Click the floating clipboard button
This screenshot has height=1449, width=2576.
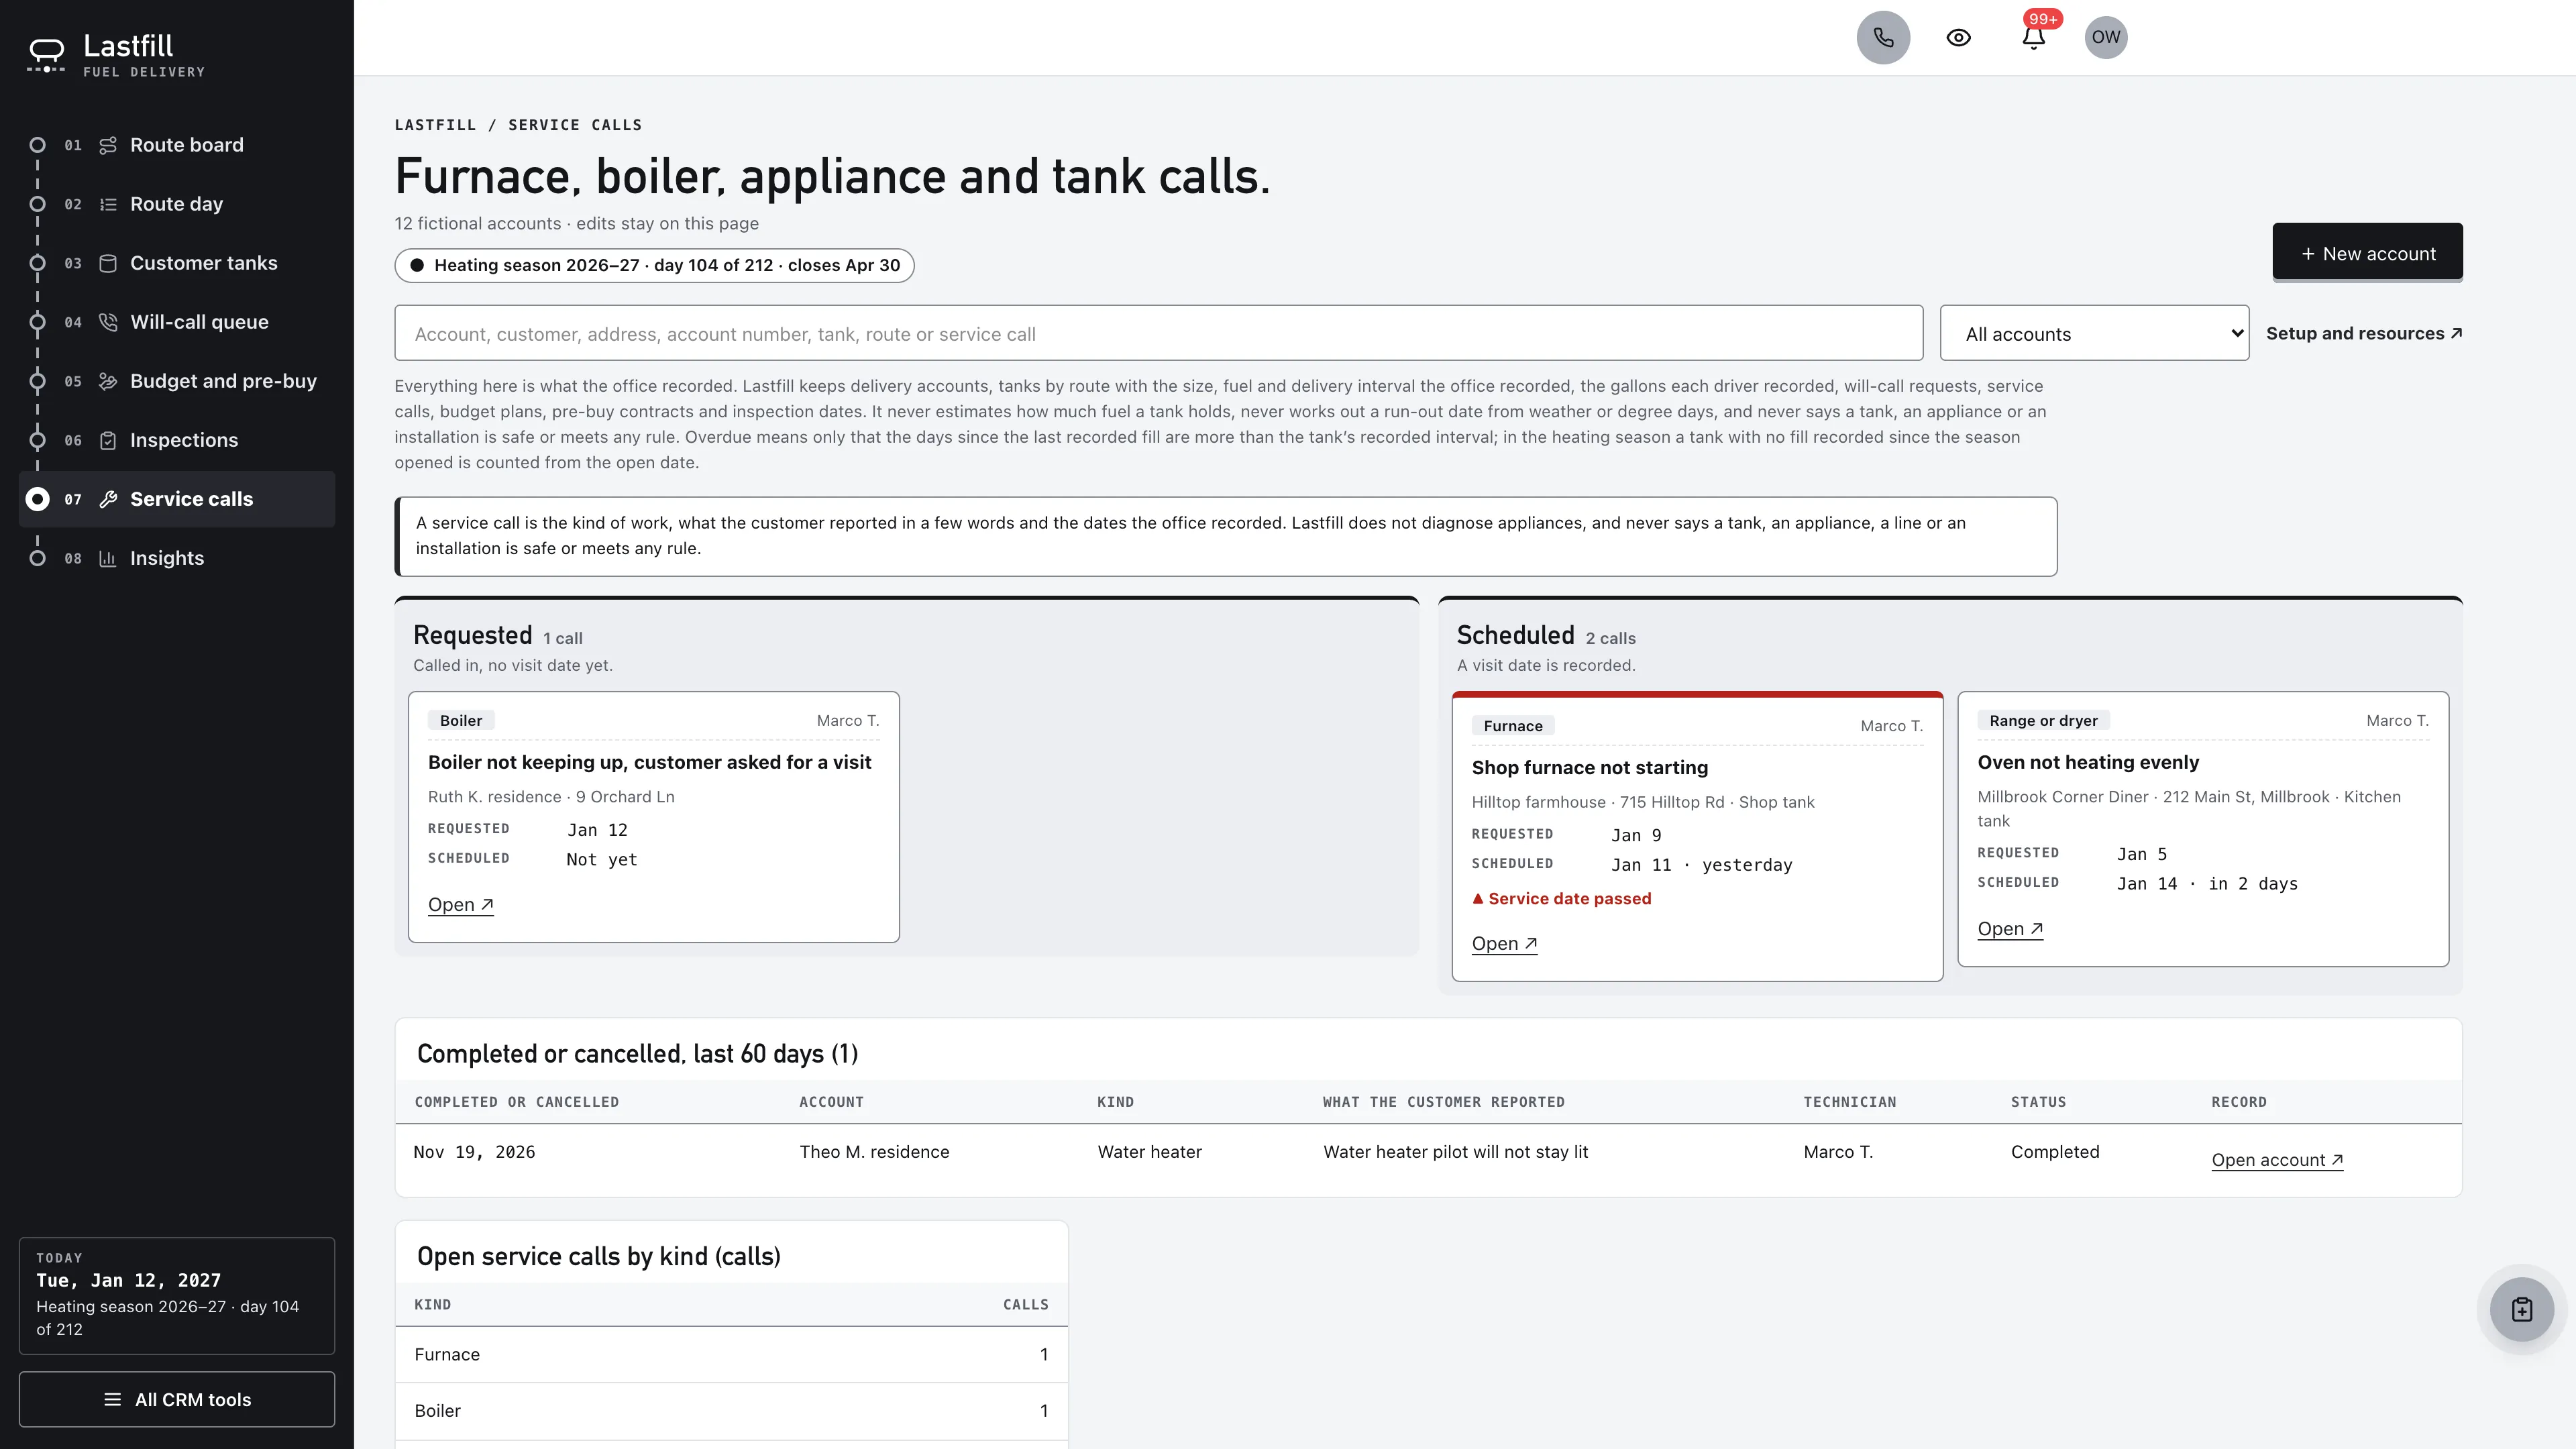[2521, 1309]
